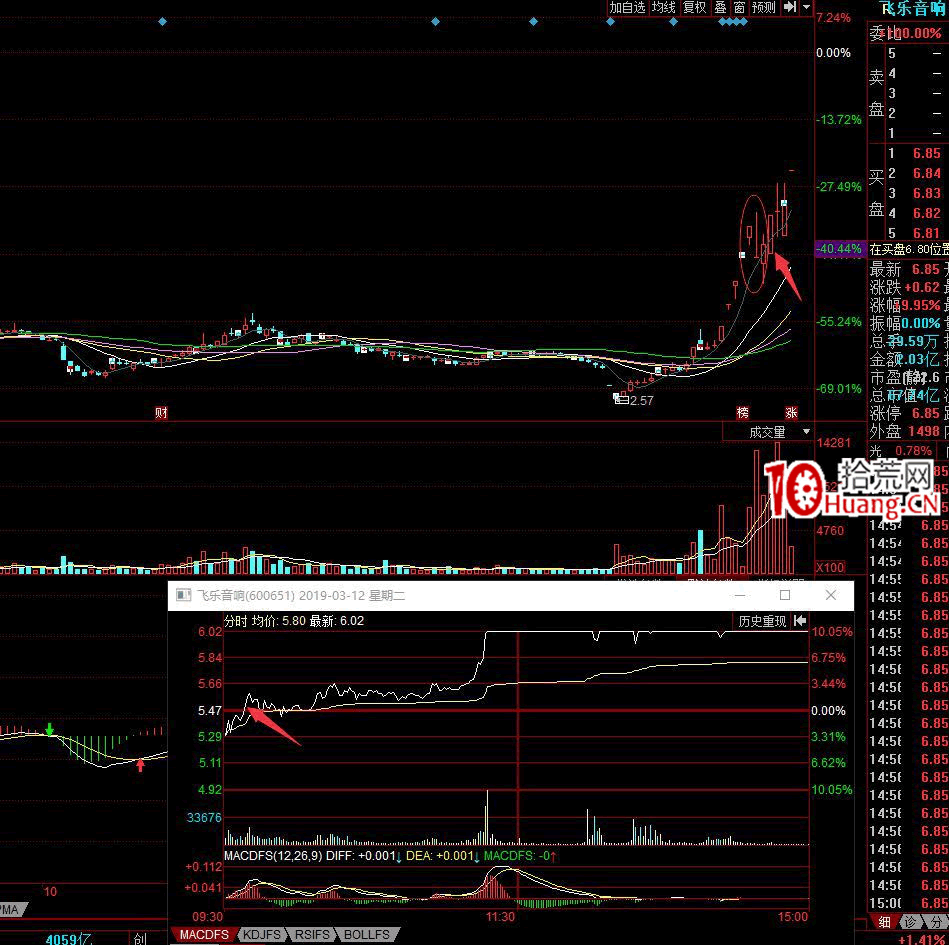This screenshot has width=949, height=945.
Task: Click the 创 index label at bottom
Action: pos(140,939)
